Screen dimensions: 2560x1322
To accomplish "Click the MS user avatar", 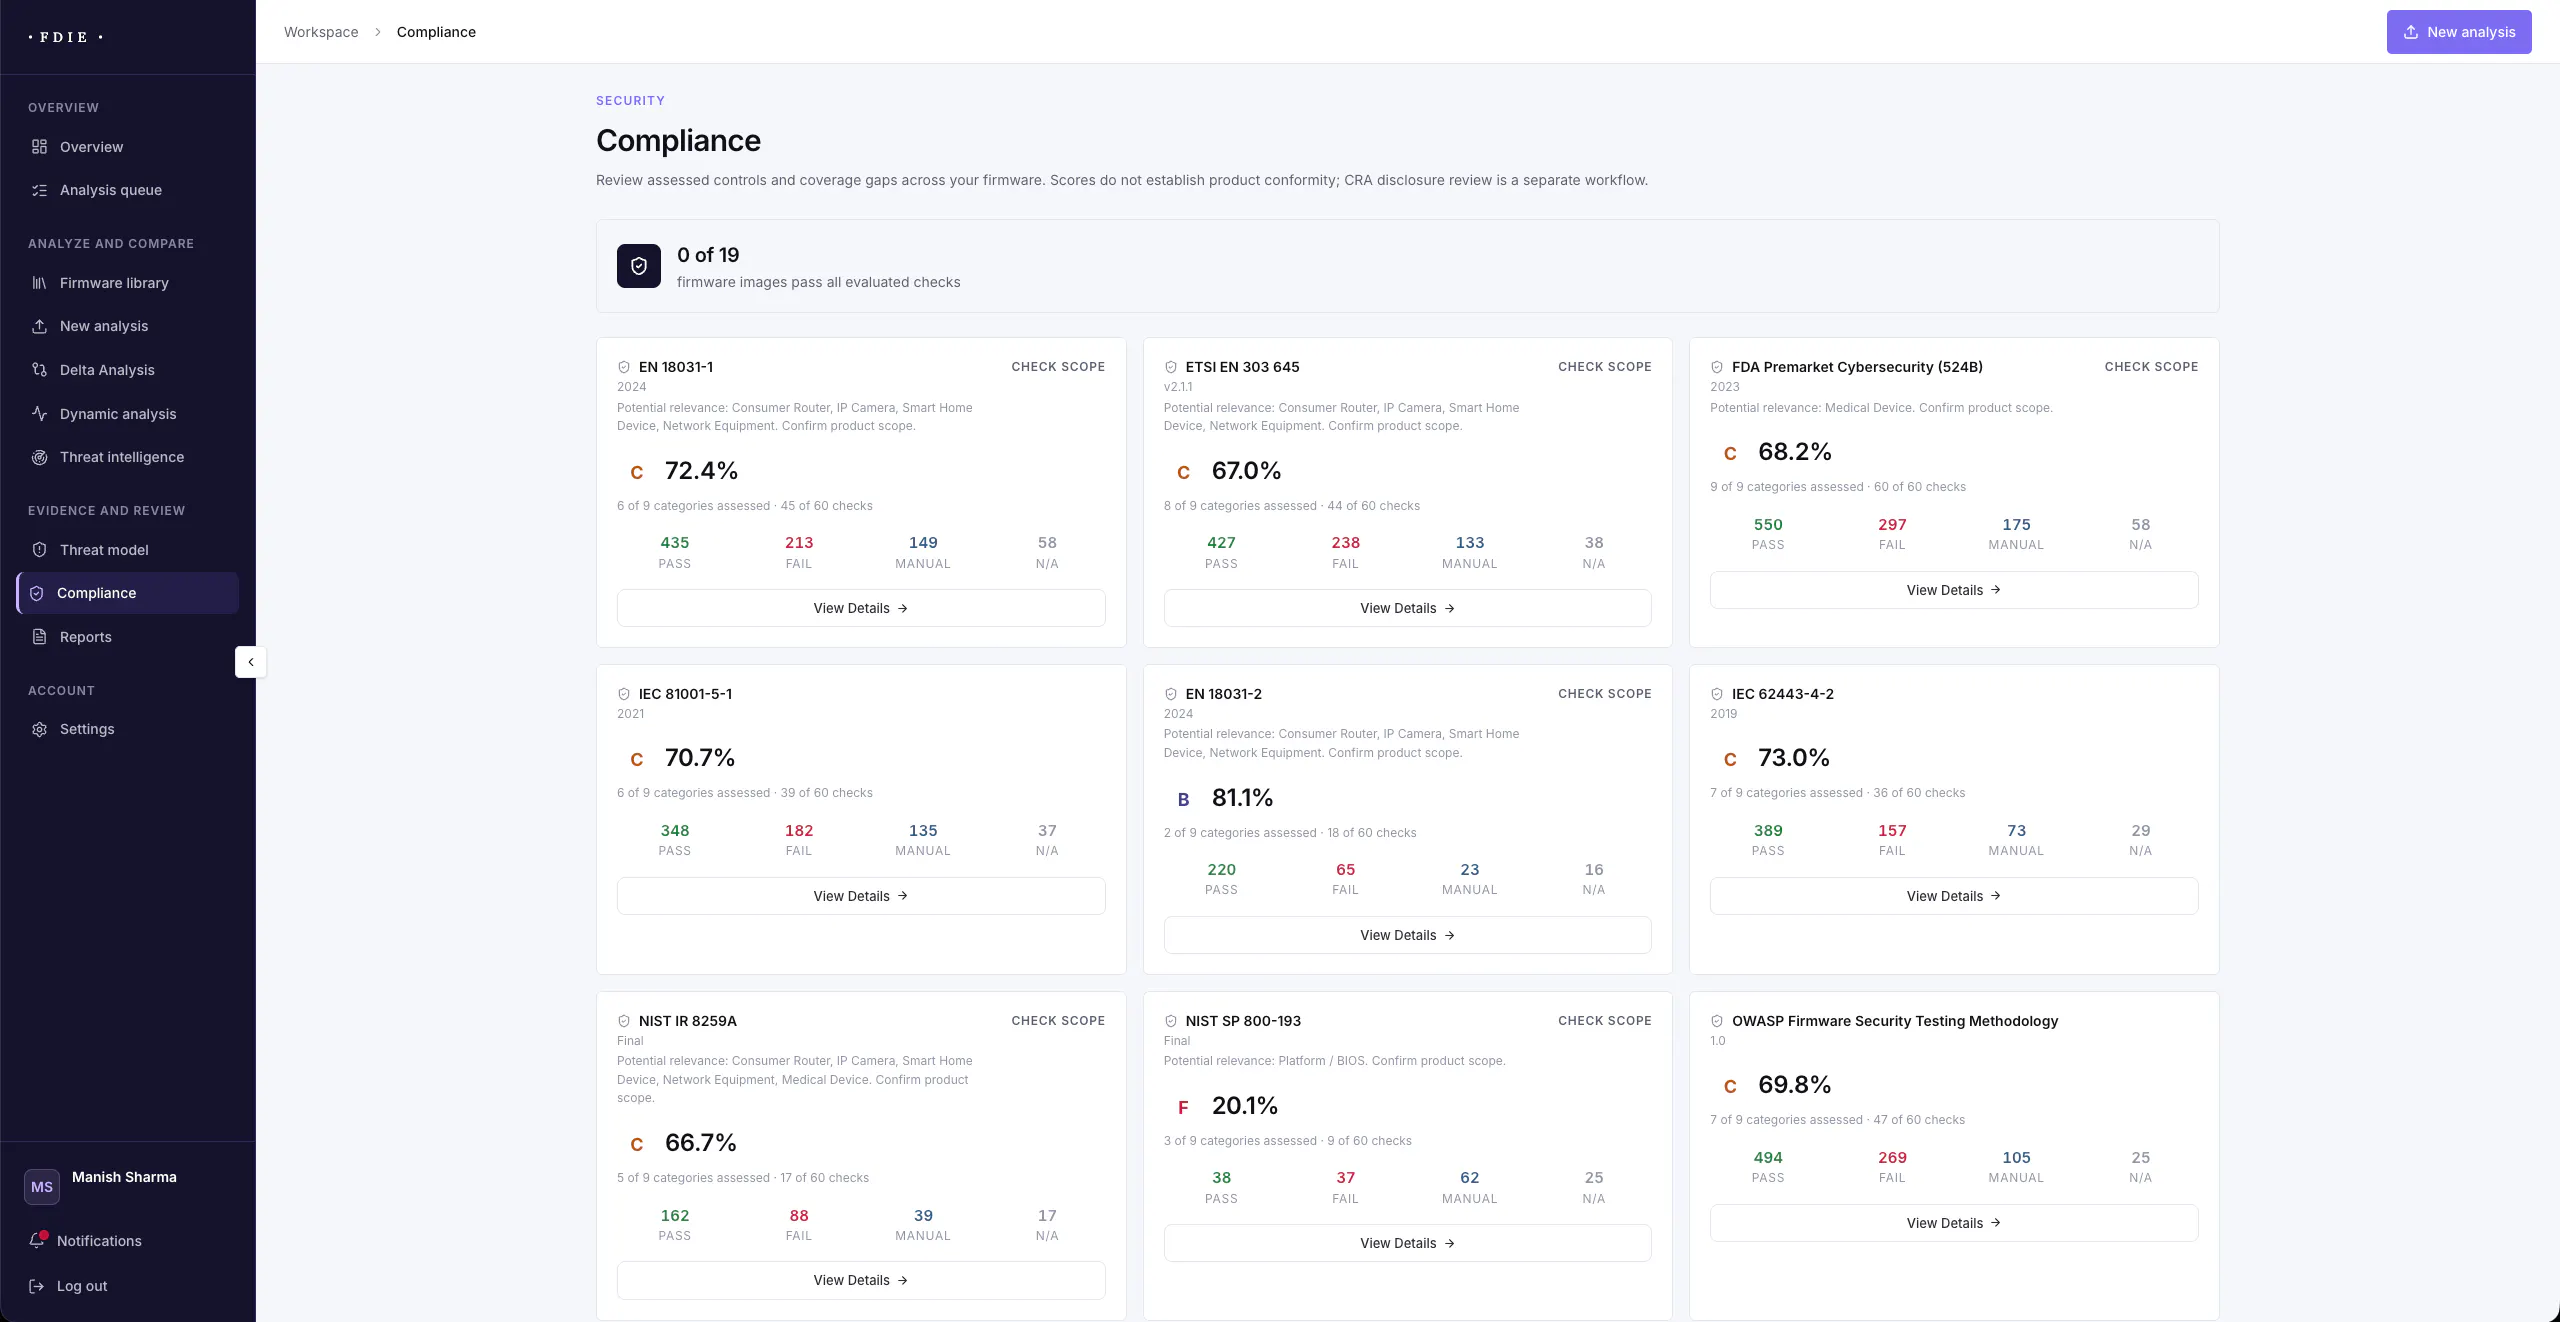I will [42, 1187].
